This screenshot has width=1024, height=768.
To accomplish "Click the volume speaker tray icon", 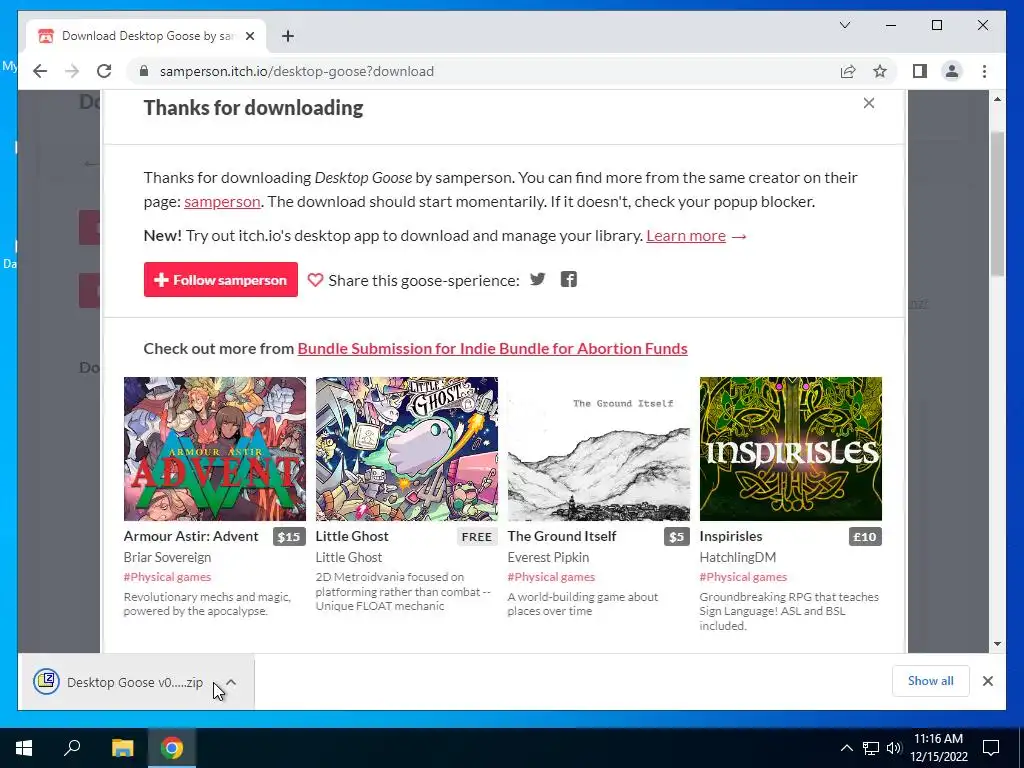I will pyautogui.click(x=894, y=748).
